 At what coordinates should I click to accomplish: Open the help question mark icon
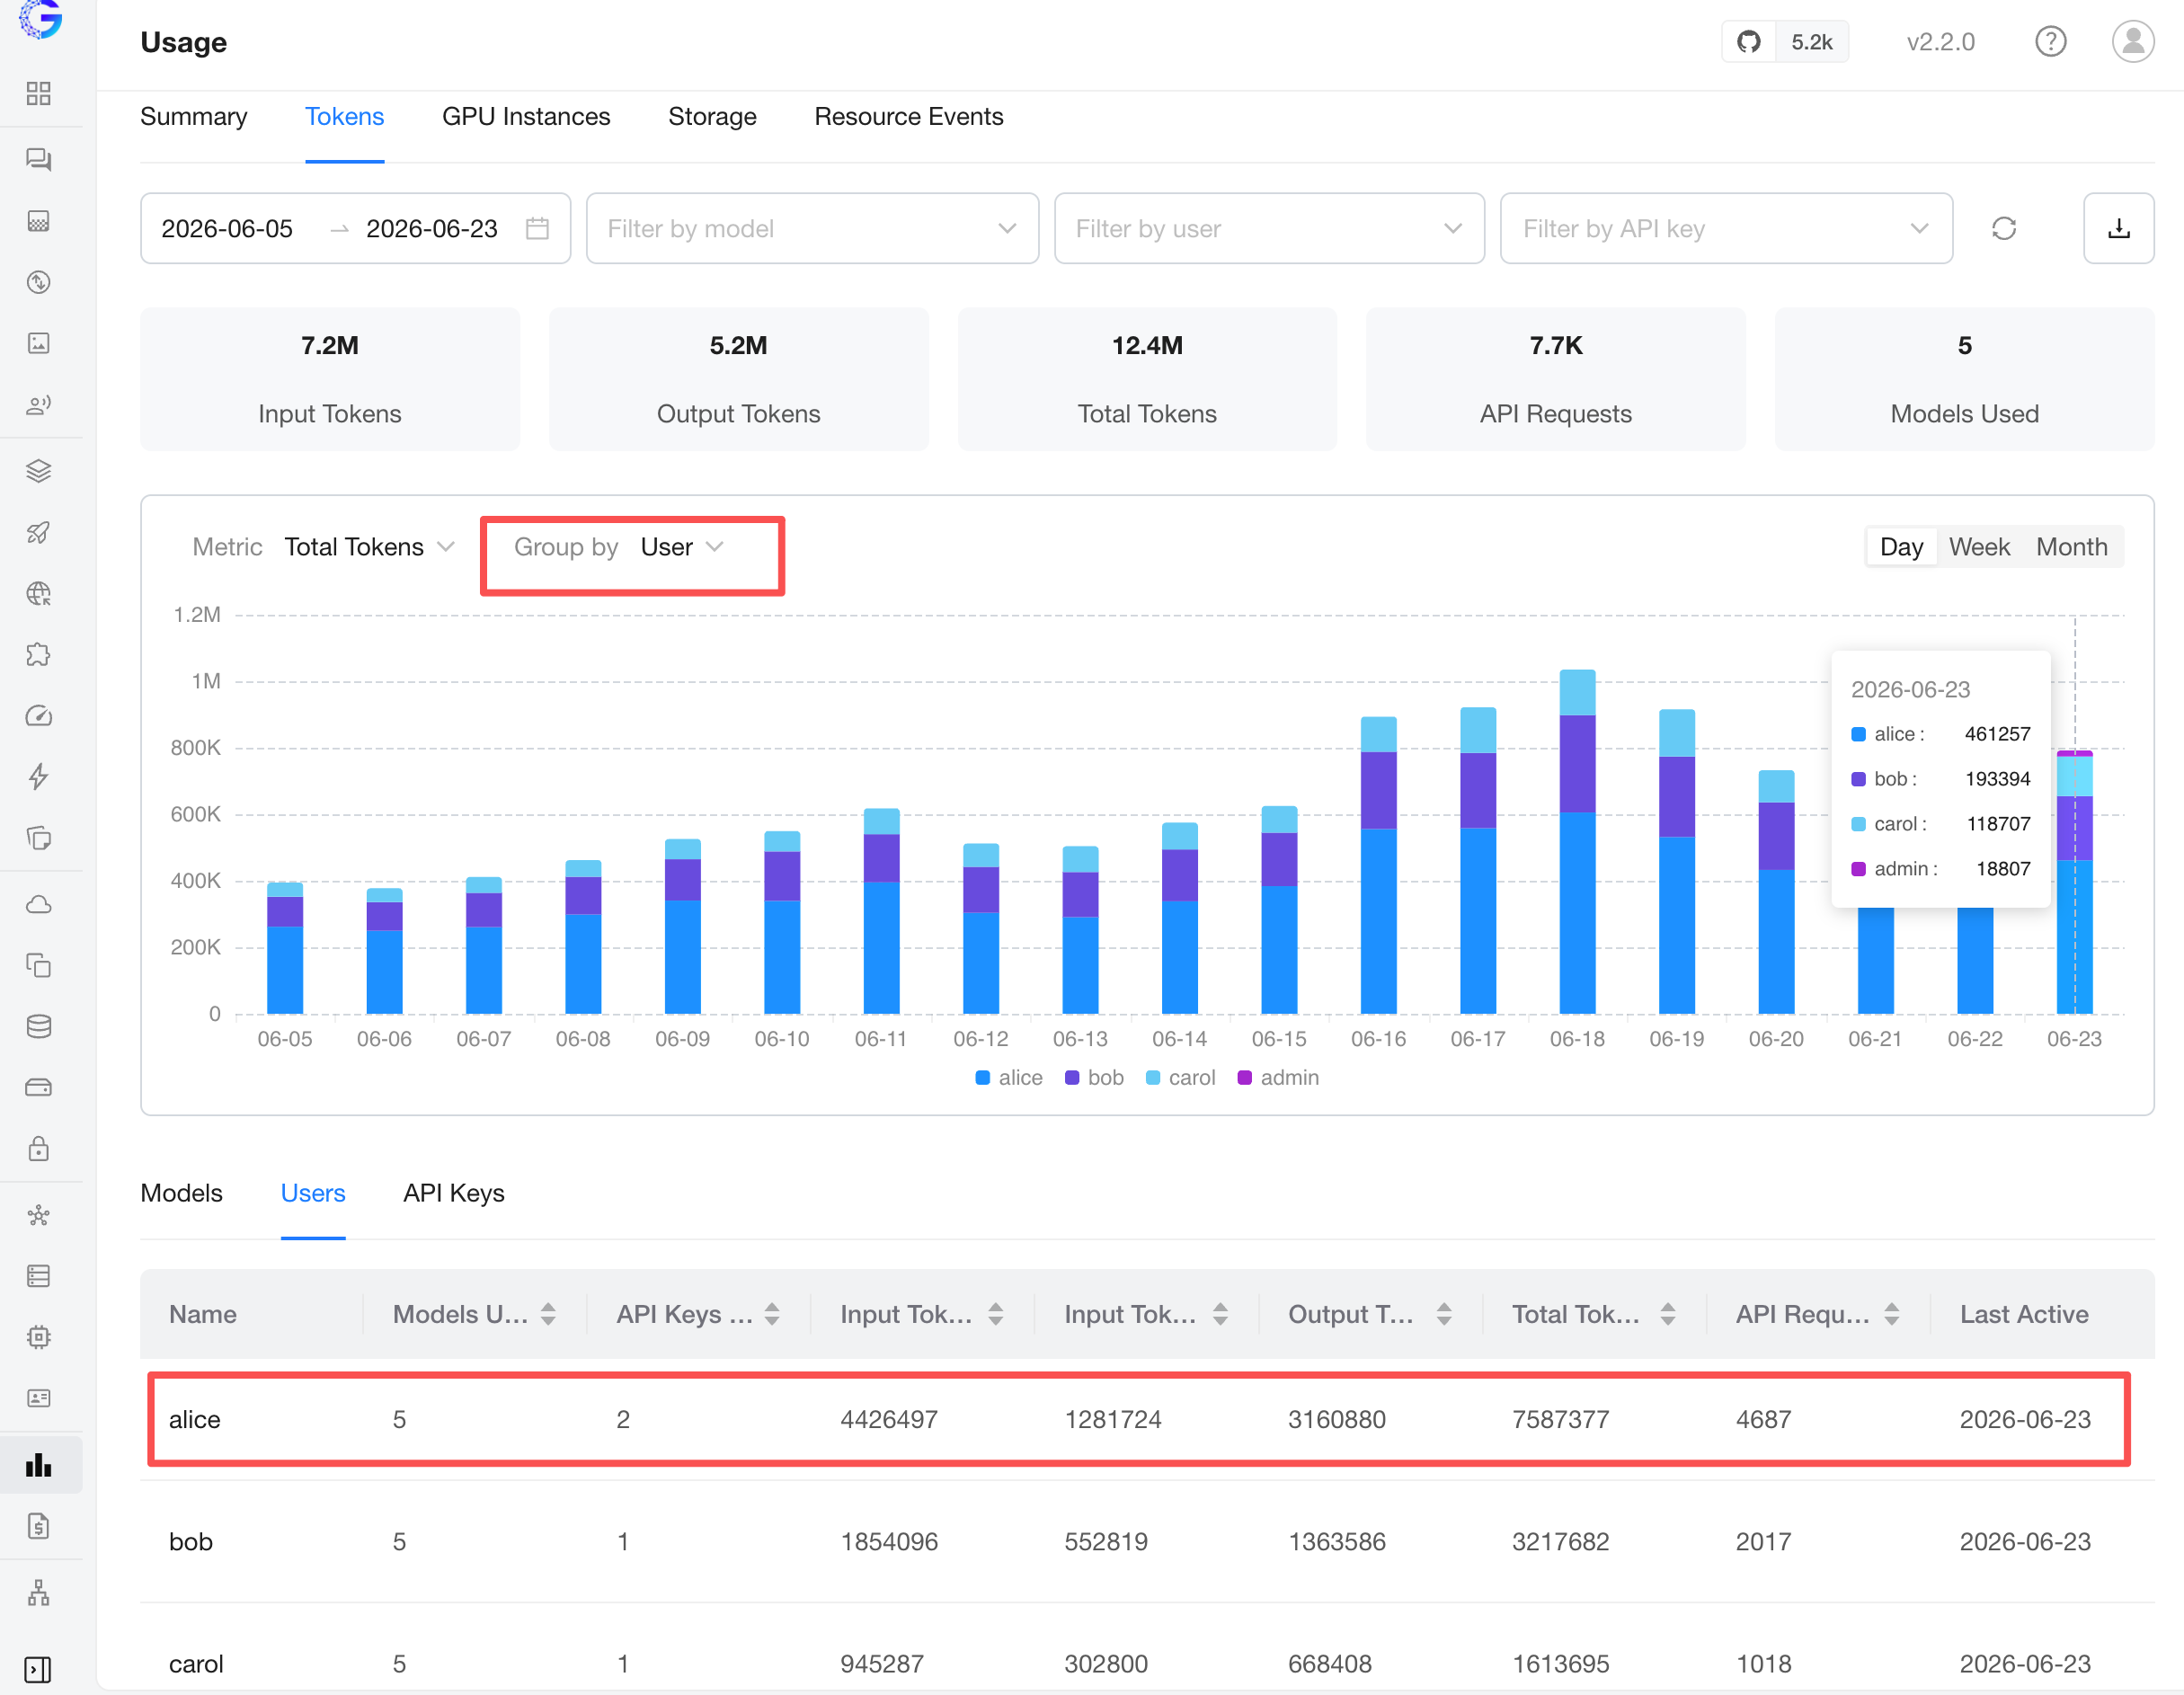[2050, 42]
